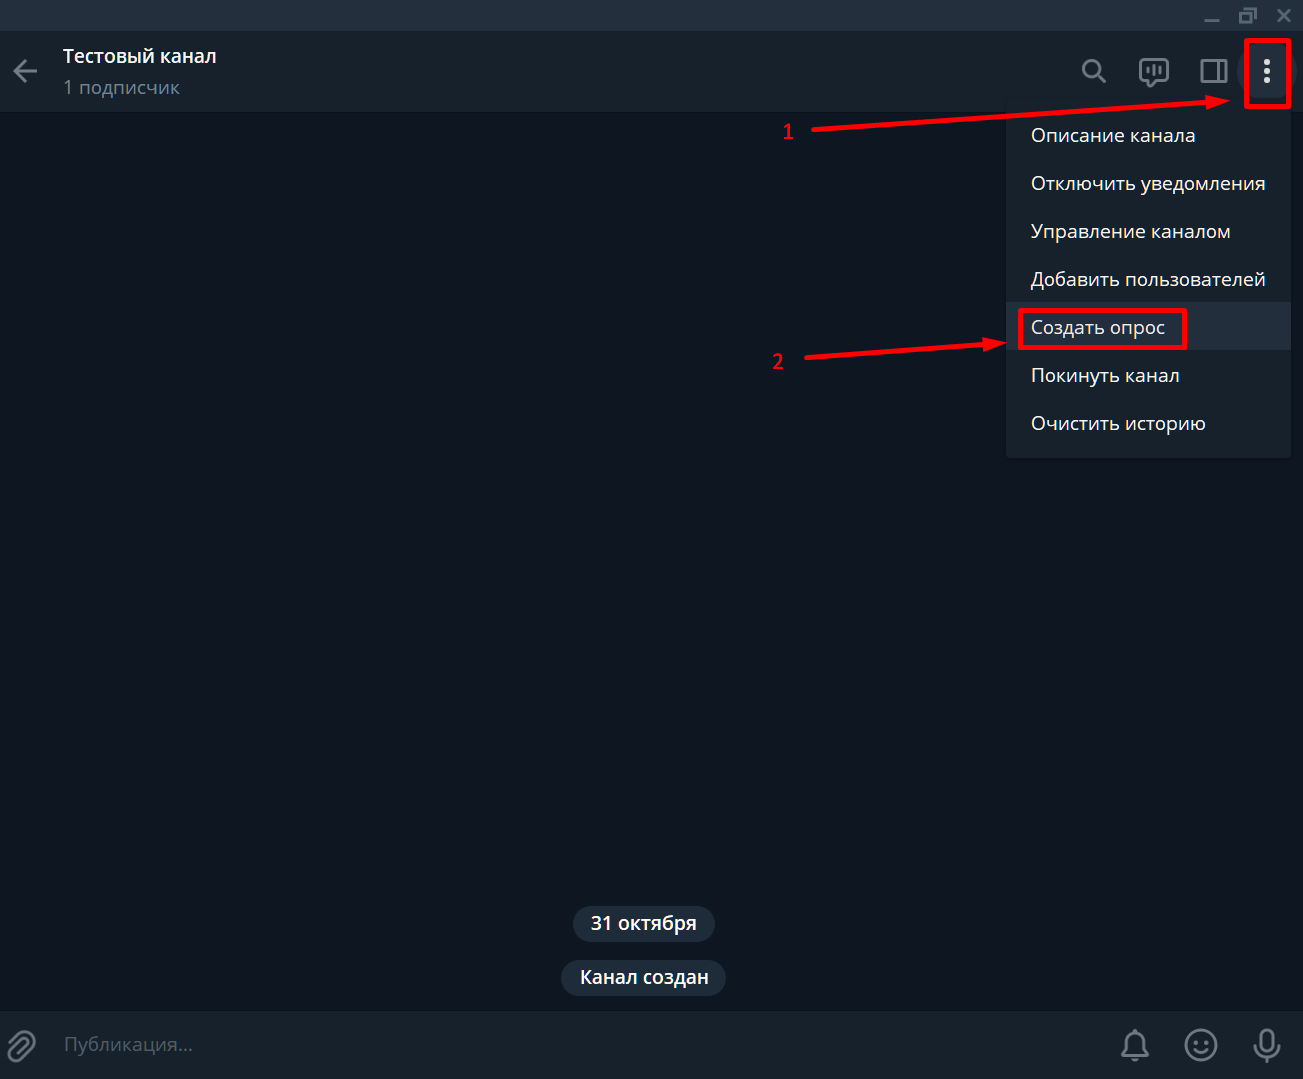
Task: Open the Тестовый канал title header
Action: click(140, 56)
